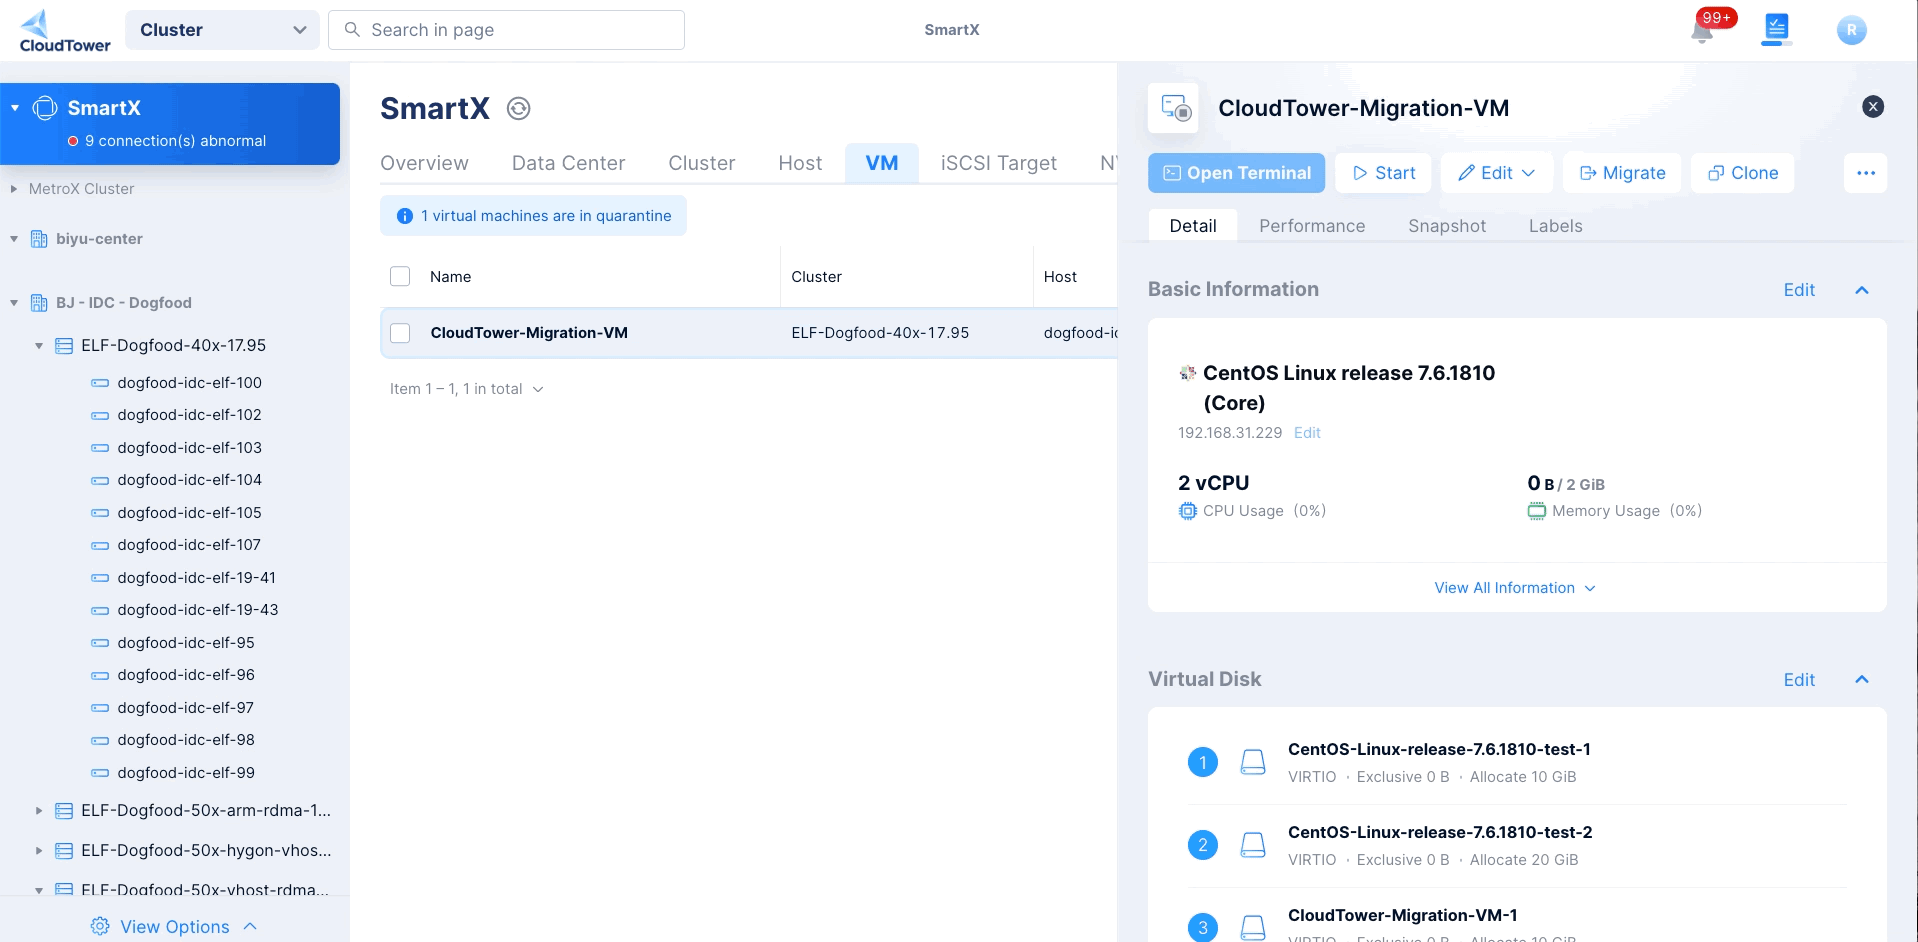Collapse the ELF-Dogfood-40x-17.95 cluster node
The image size is (1918, 942).
[39, 346]
